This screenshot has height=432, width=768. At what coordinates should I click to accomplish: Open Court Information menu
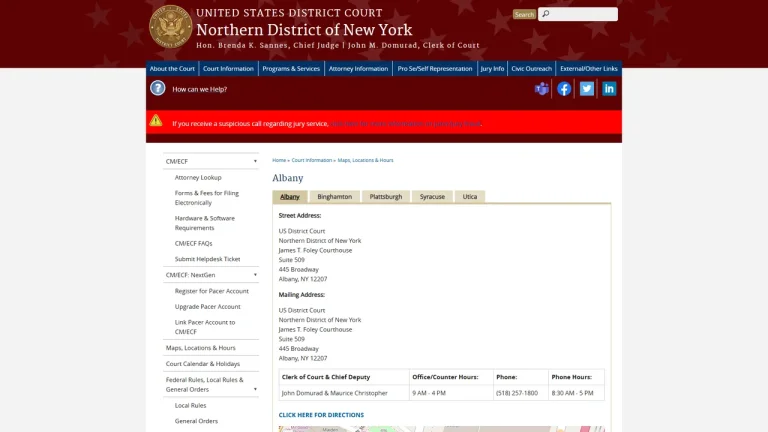pos(228,69)
